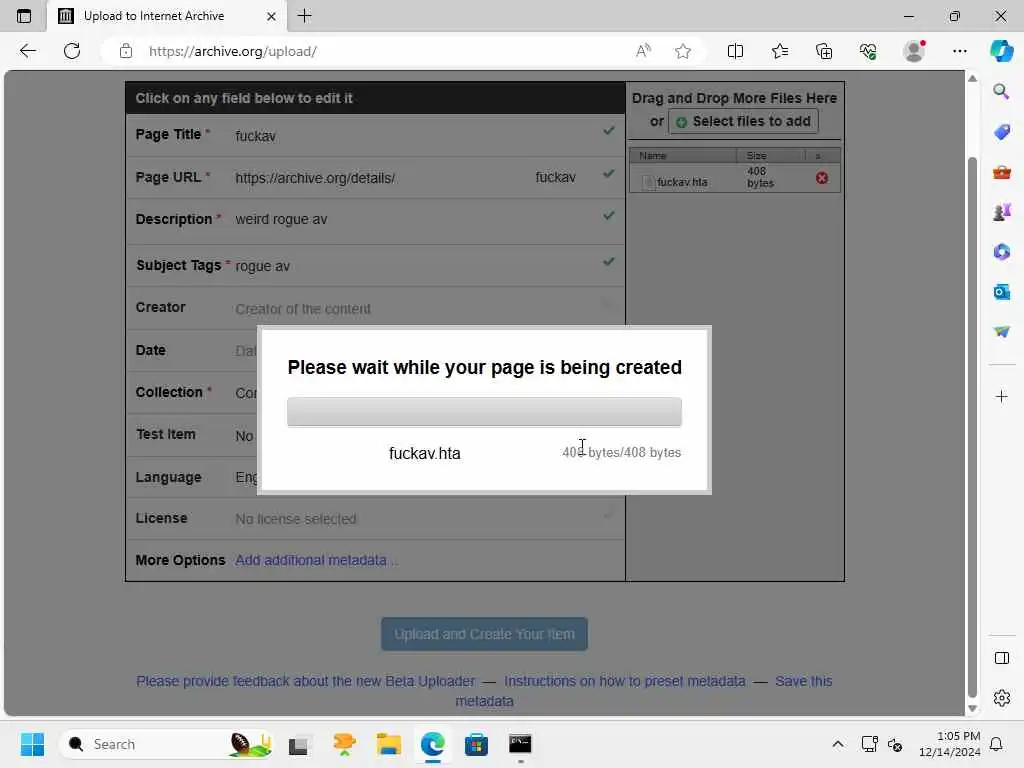
Task: Open Instructions on how to preset metadata
Action: coord(624,681)
